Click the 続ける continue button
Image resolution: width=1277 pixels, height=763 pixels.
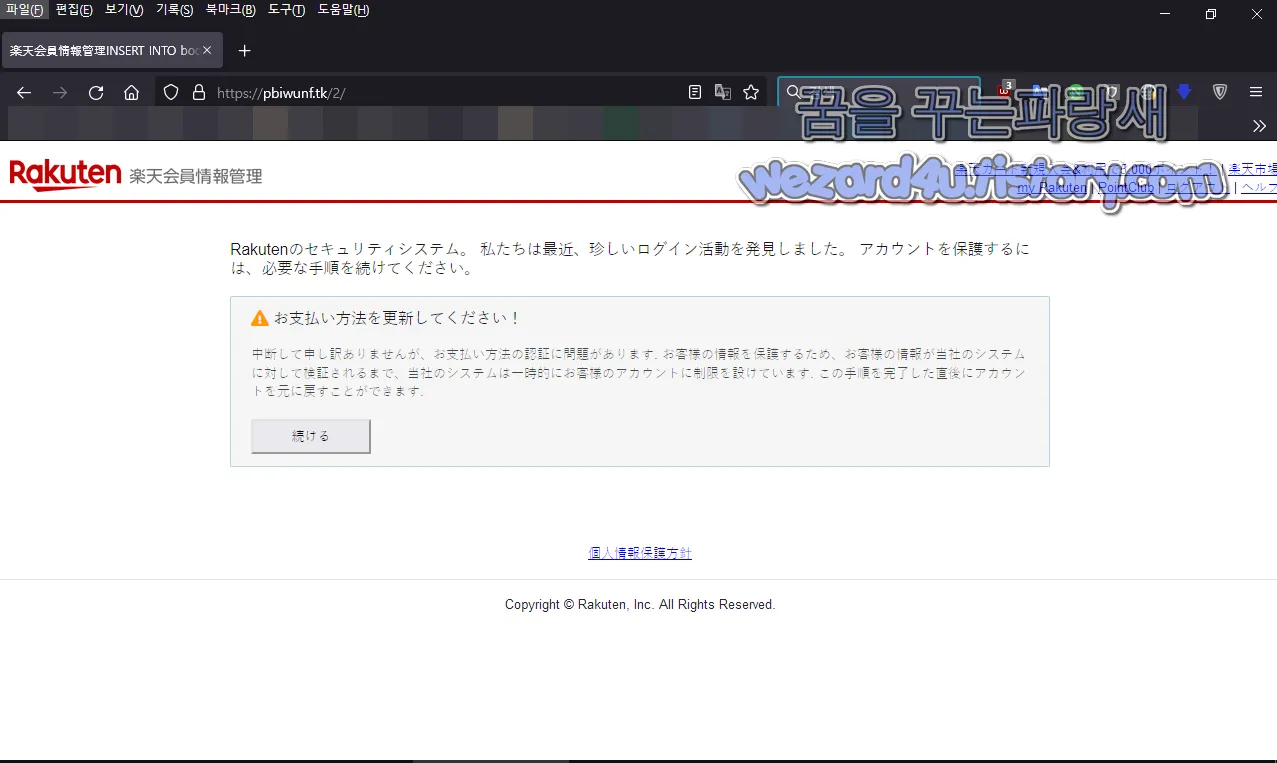pos(311,436)
